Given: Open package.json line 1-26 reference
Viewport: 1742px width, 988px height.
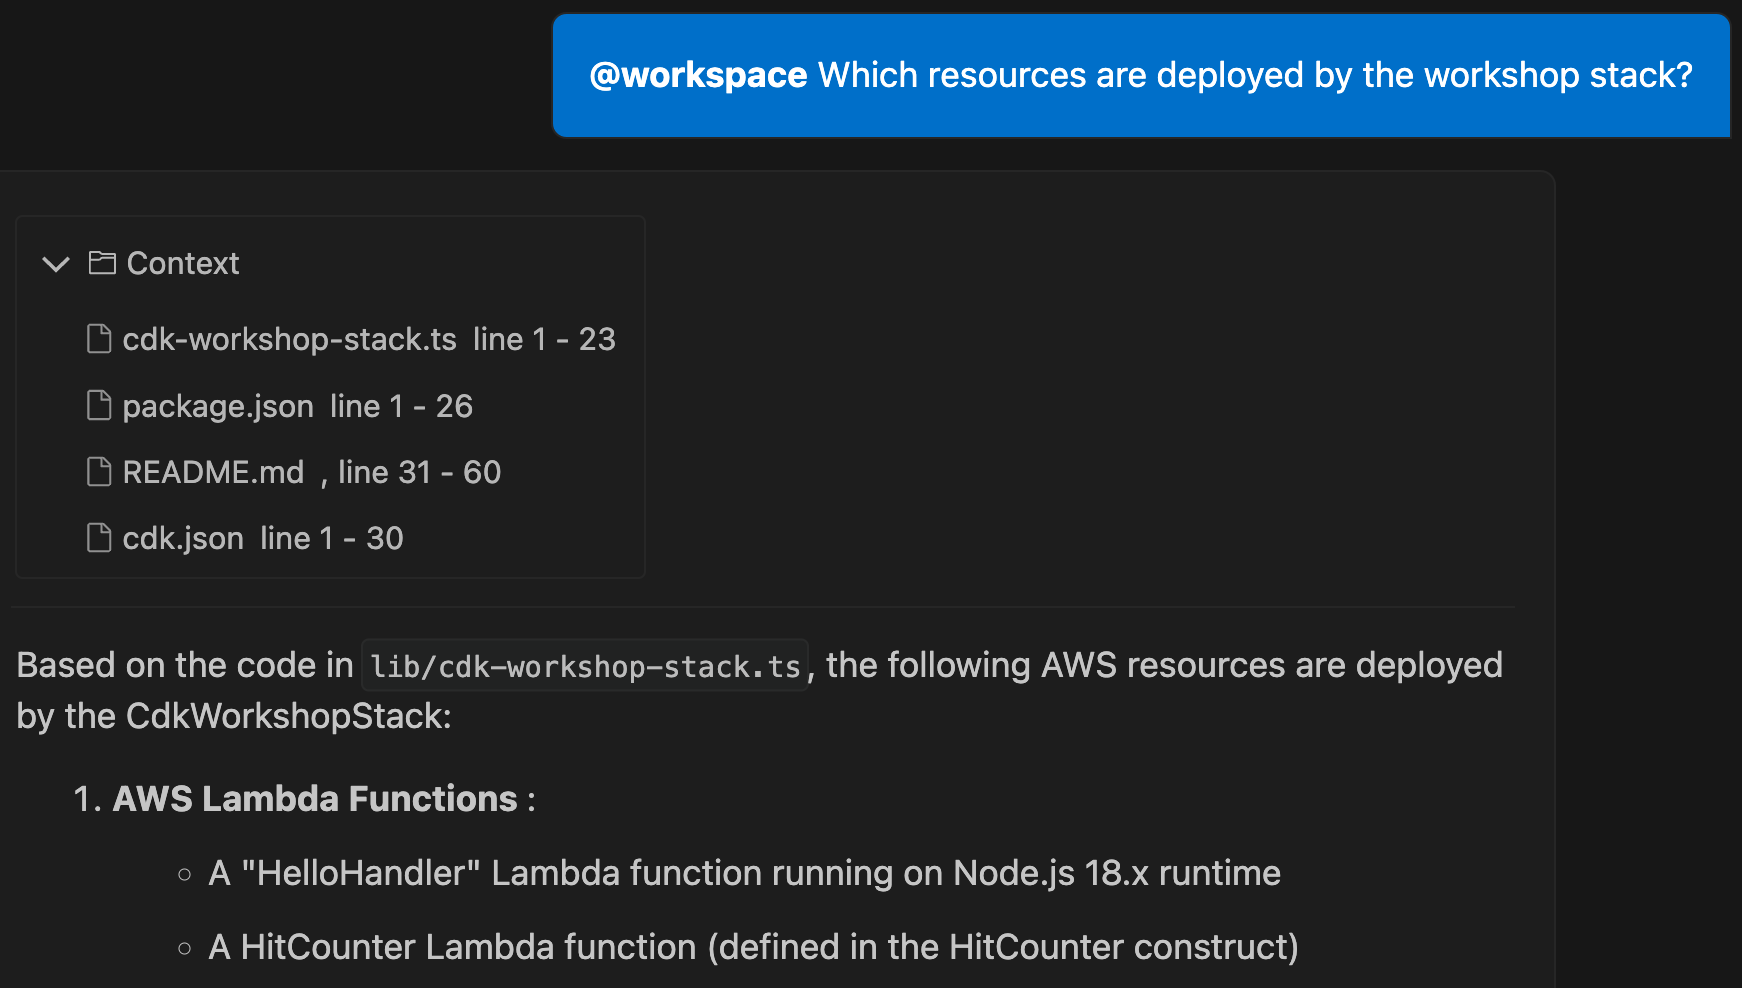Looking at the screenshot, I should coord(296,405).
